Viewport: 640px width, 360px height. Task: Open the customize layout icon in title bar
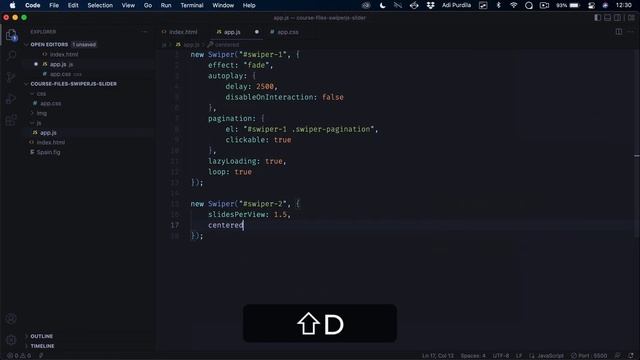pos(631,18)
